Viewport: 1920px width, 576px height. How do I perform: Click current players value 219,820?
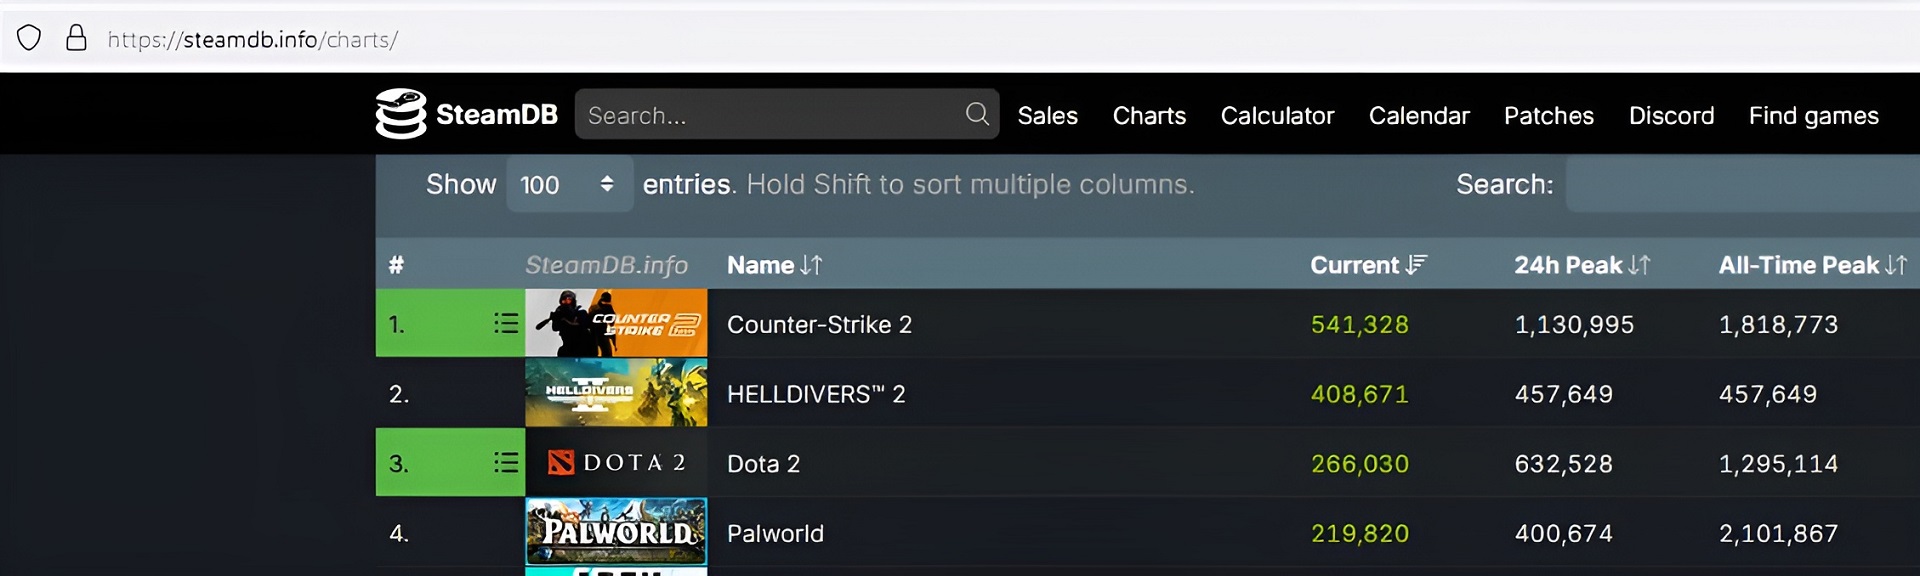[x=1359, y=533]
